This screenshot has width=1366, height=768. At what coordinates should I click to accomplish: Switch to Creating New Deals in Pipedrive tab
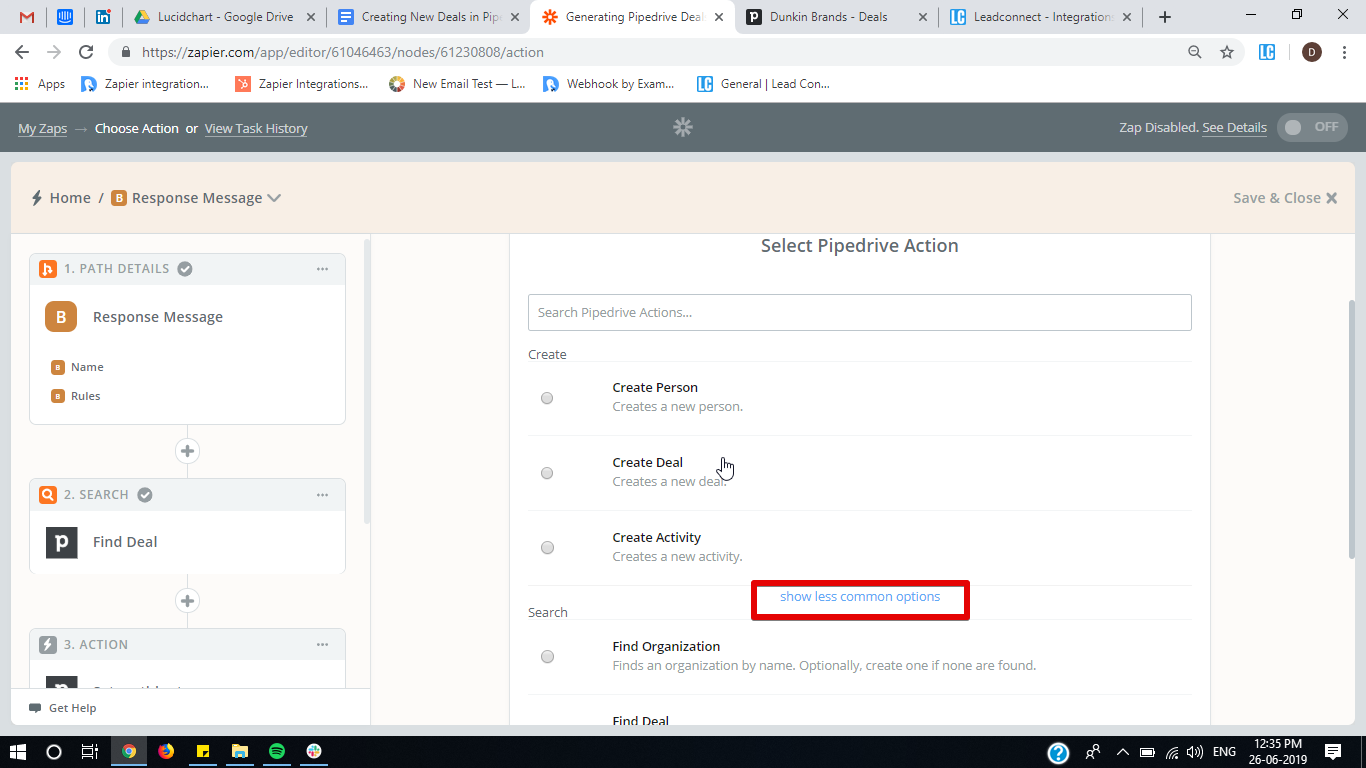(430, 17)
